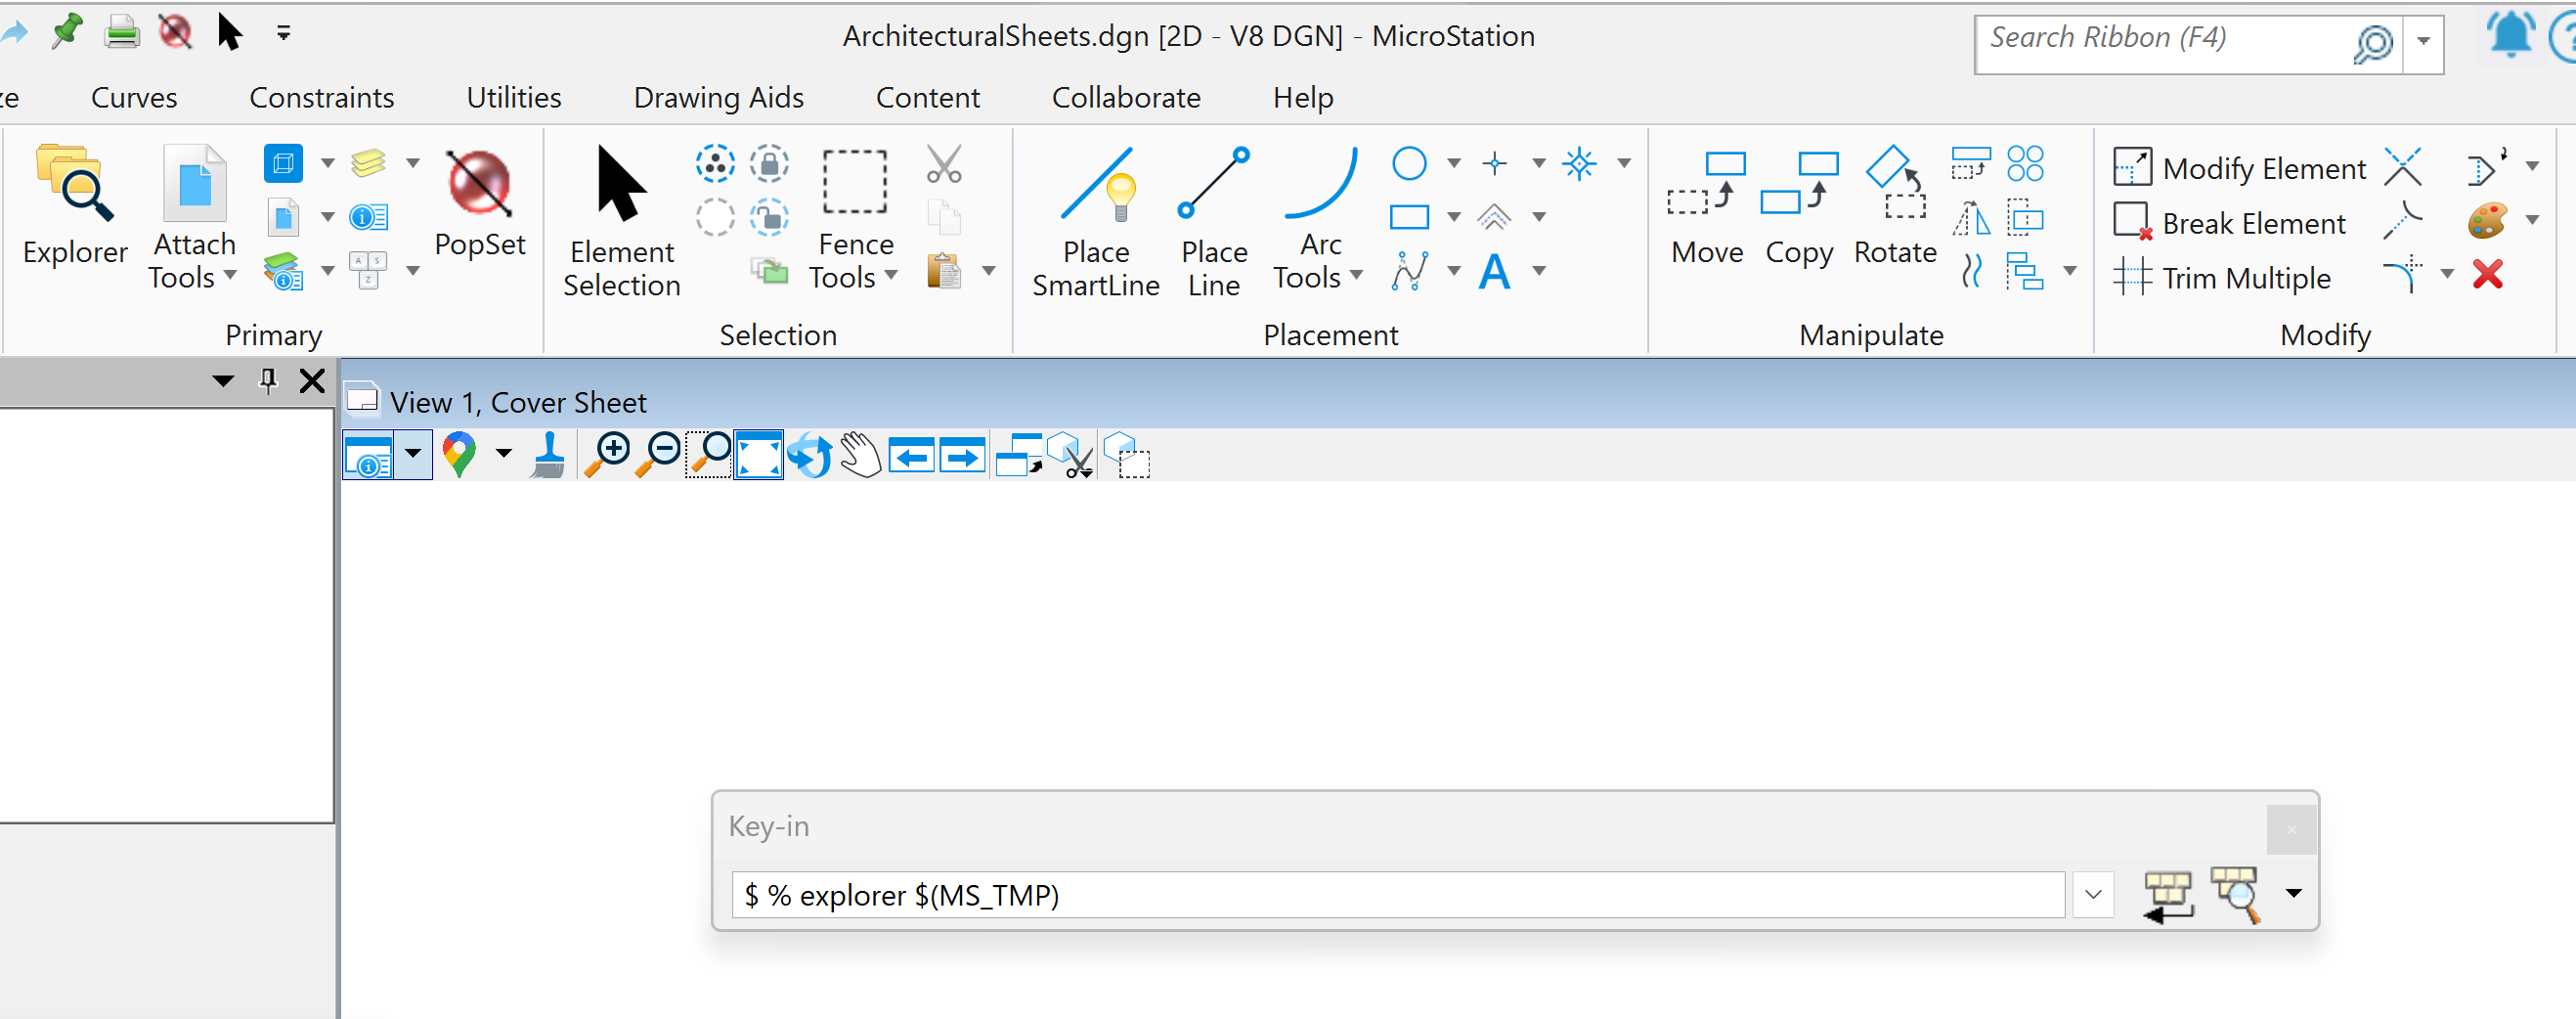Click the red Delete Element X

coord(2487,274)
